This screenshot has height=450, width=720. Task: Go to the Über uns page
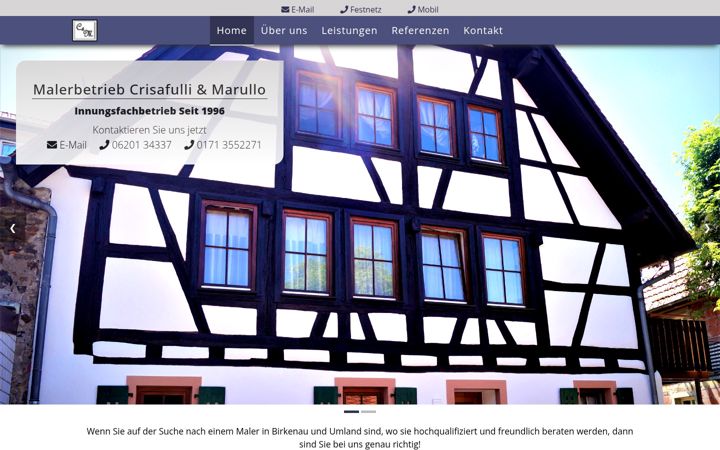pos(284,30)
